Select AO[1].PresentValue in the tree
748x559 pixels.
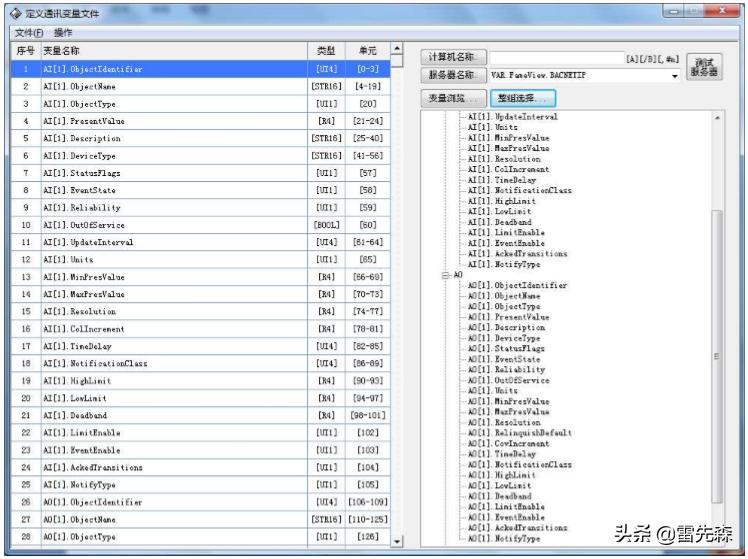[x=509, y=317]
